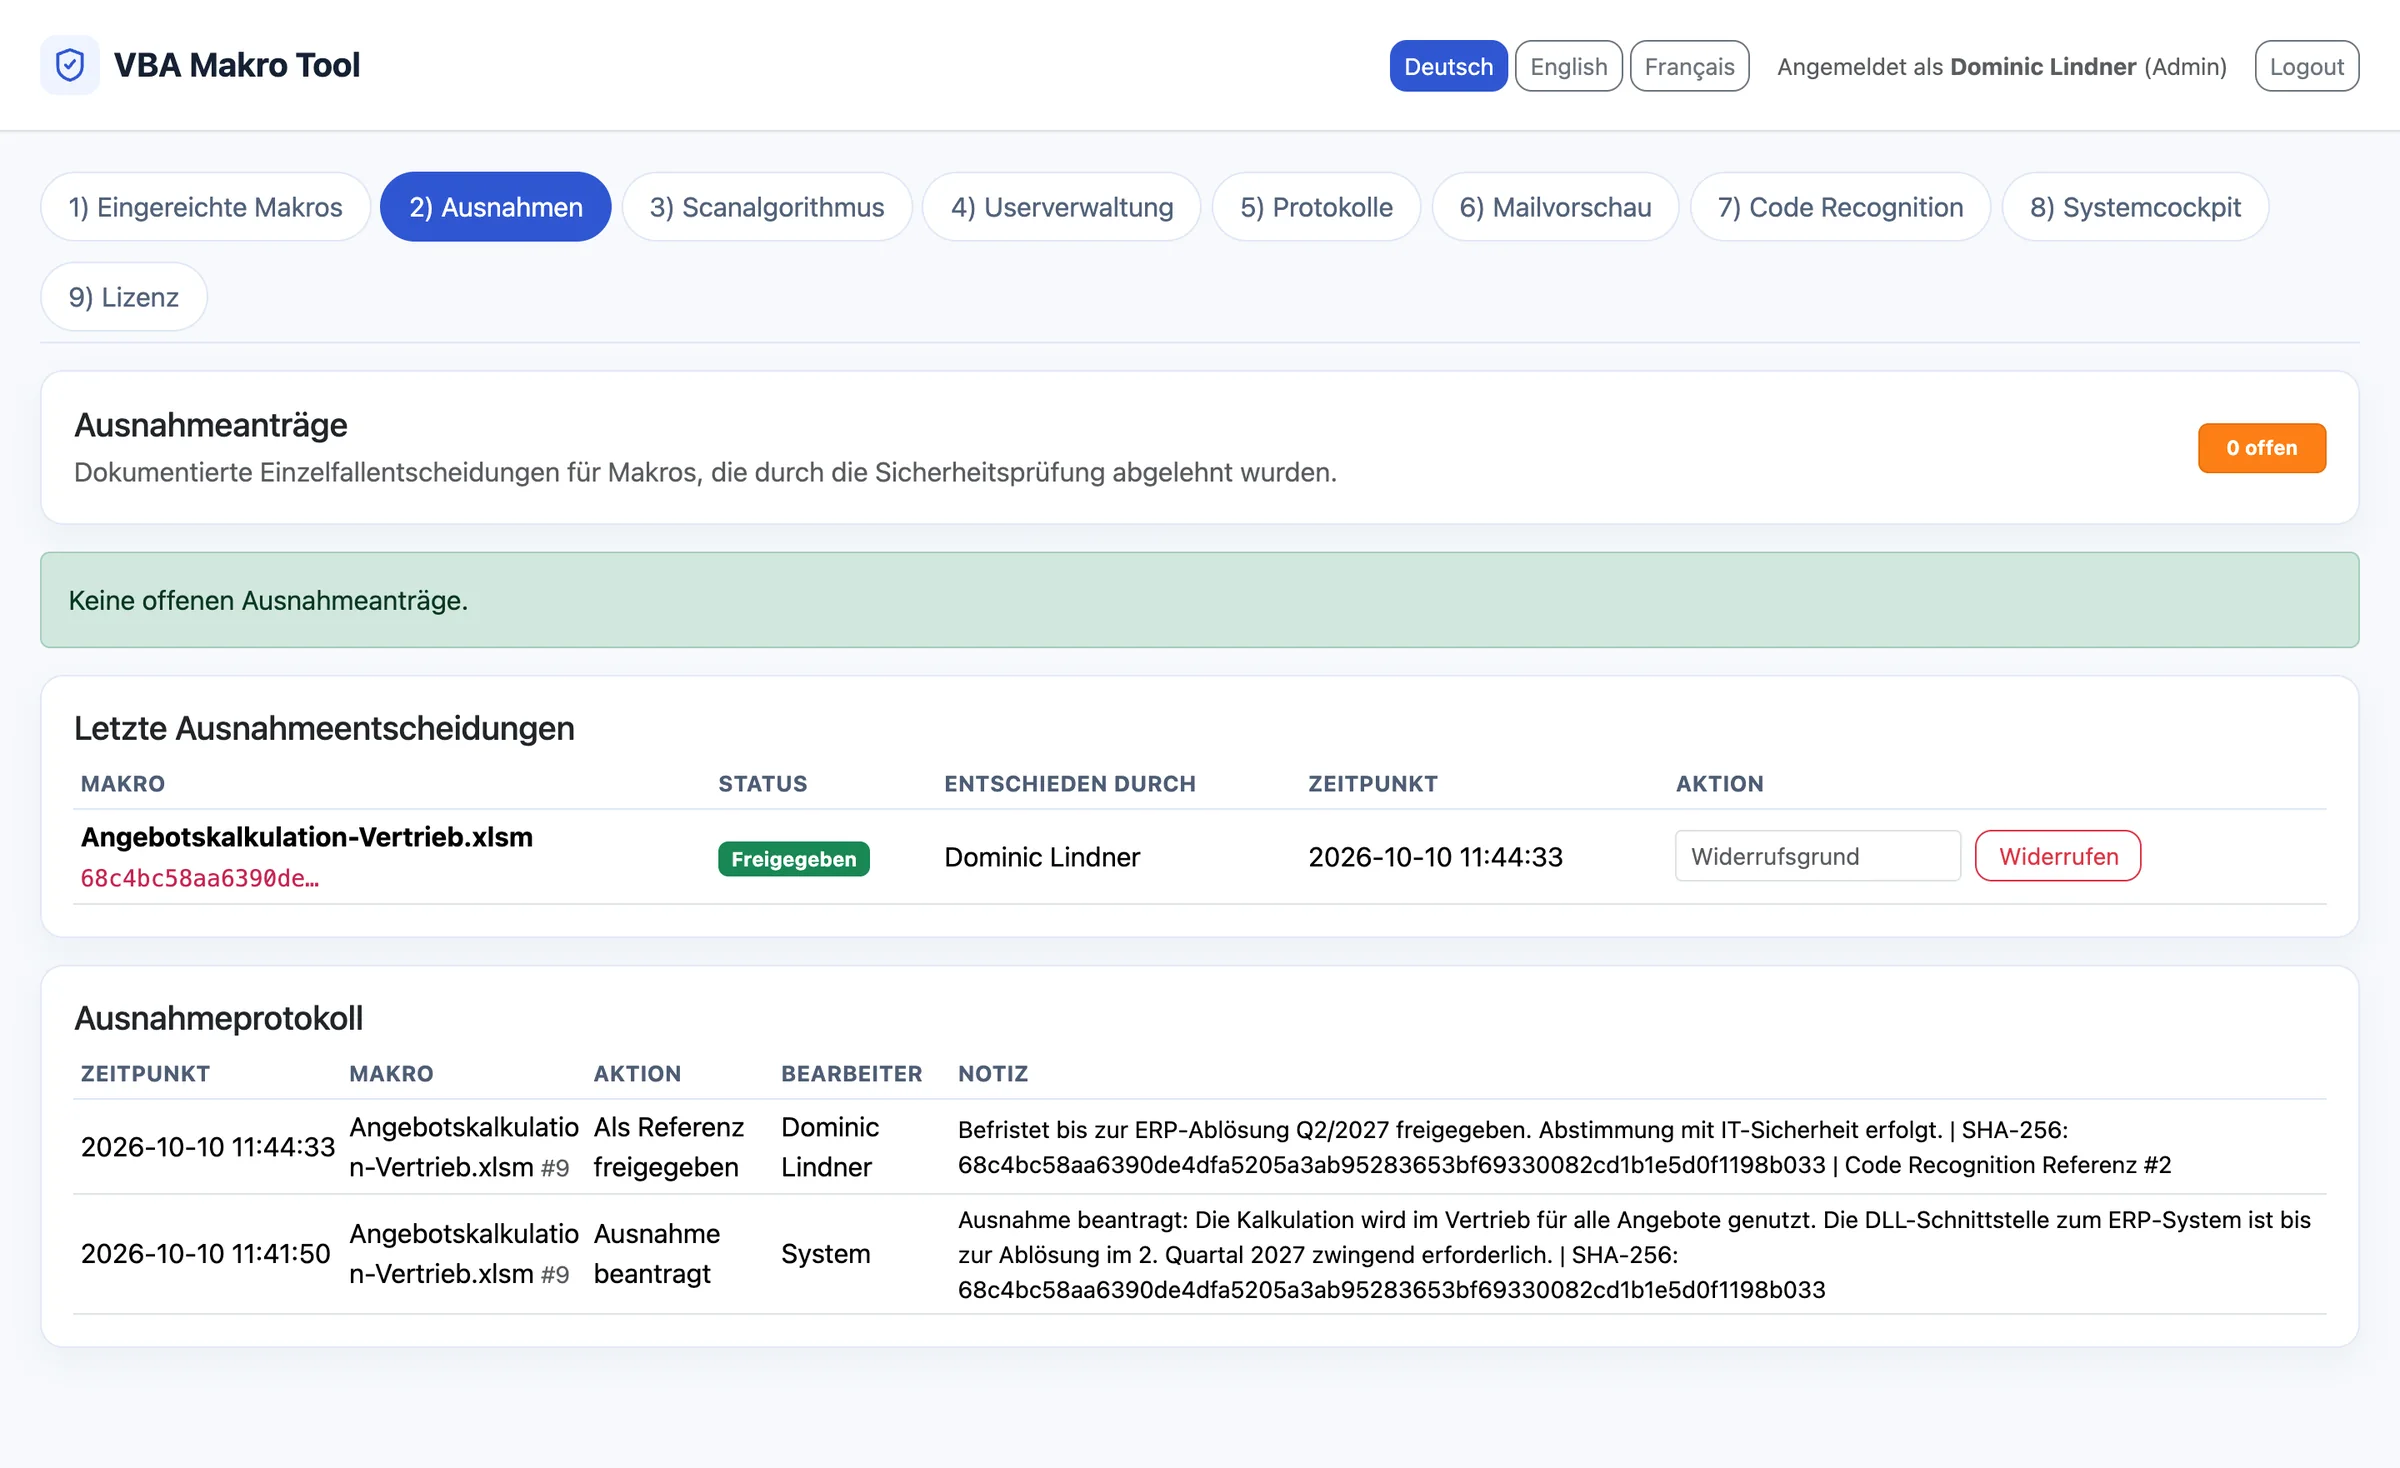Open the Protokolle tab
Screen dimensions: 2400x1468
click(x=1316, y=207)
